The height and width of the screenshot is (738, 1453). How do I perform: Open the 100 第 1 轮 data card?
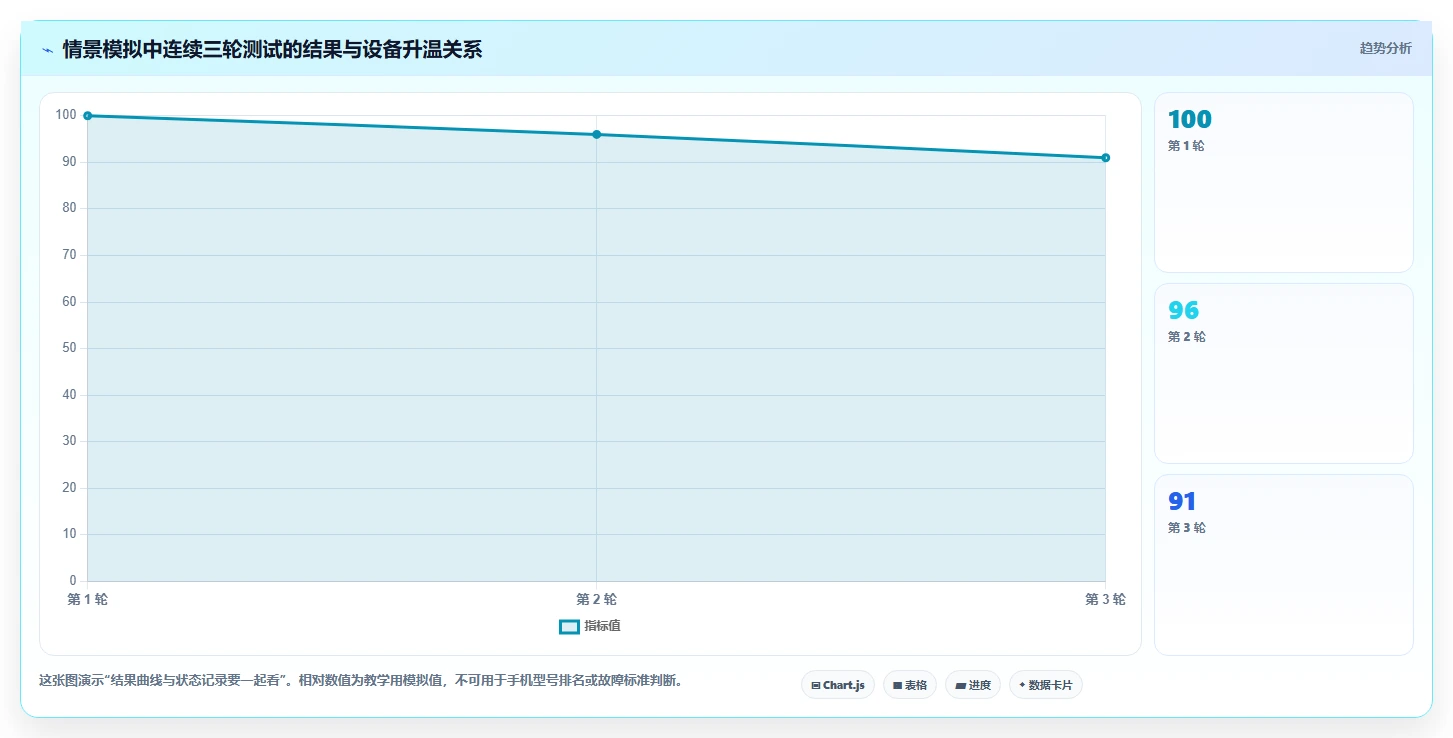pos(1284,182)
